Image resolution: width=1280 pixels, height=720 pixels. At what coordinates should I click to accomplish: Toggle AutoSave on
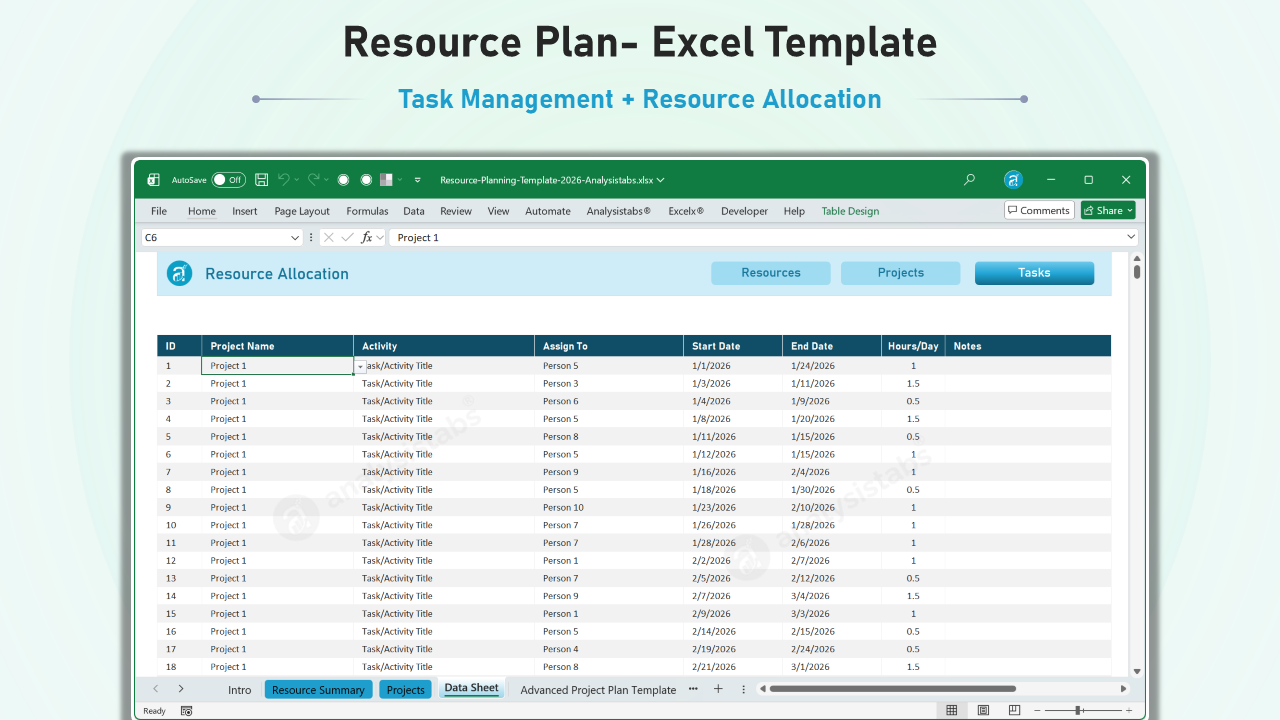tap(229, 179)
